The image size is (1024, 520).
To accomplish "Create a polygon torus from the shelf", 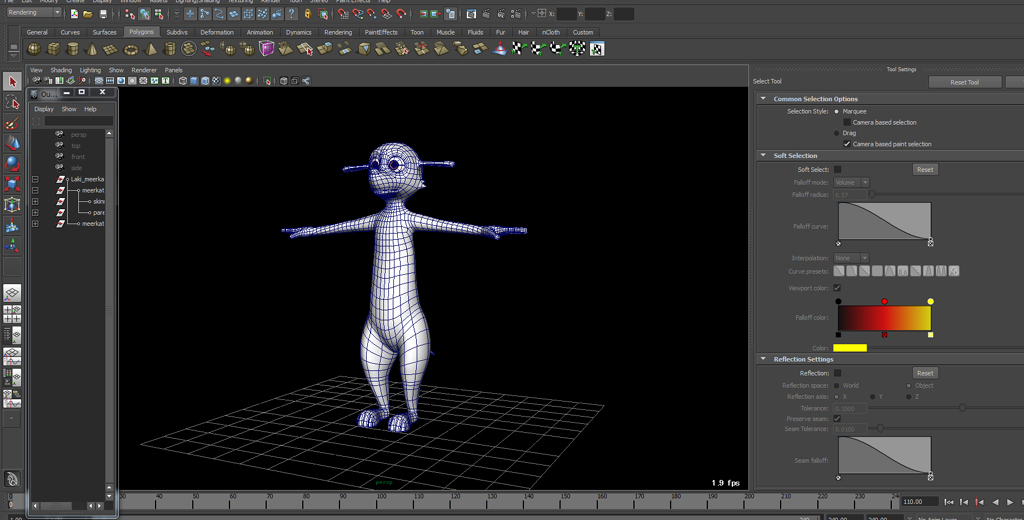I will [131, 48].
